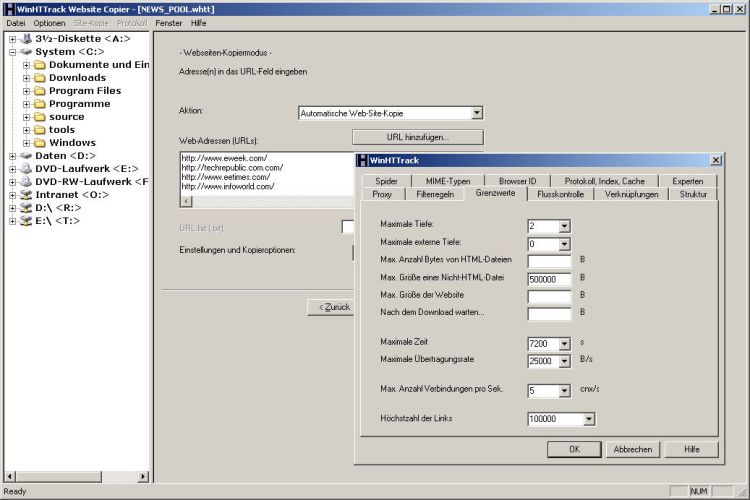Expand the Windows folder node
This screenshot has width=750, height=500.
click(x=27, y=143)
